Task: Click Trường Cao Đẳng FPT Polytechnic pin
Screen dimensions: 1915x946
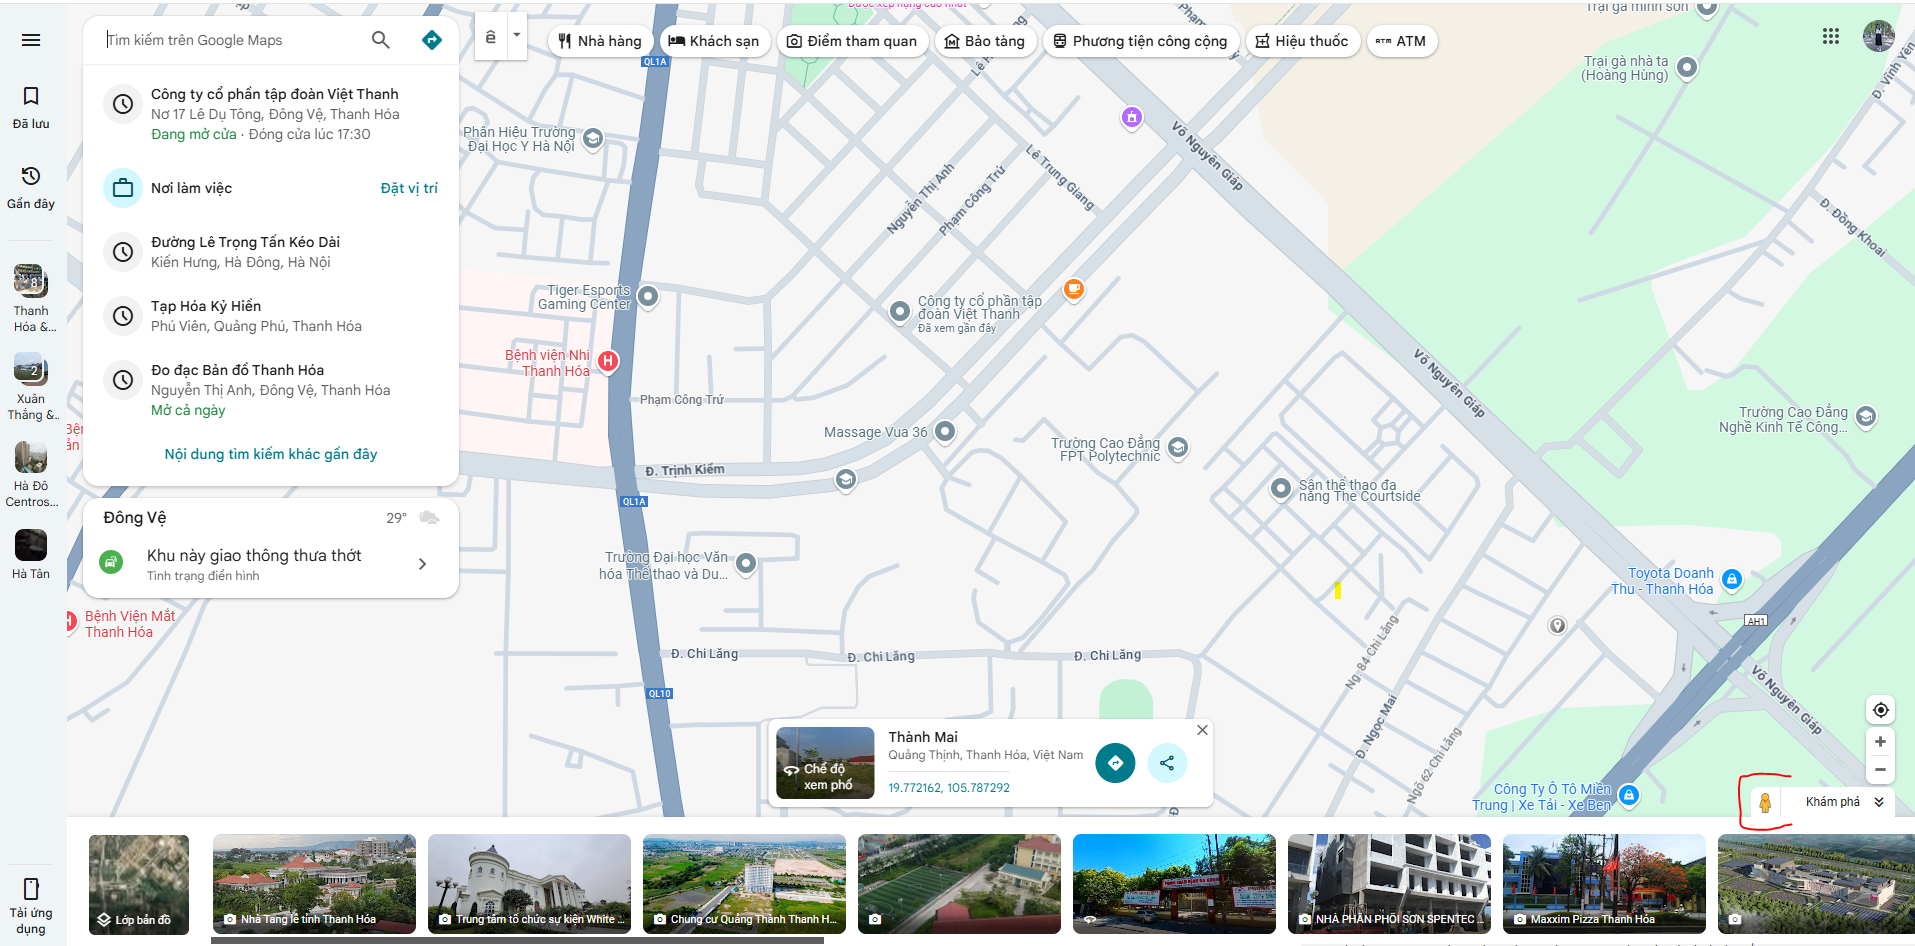Action: pos(1178,447)
